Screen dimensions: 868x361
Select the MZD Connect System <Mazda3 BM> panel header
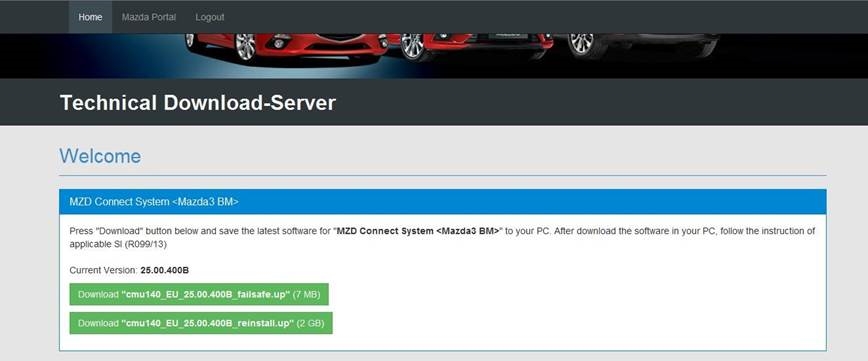click(x=442, y=202)
